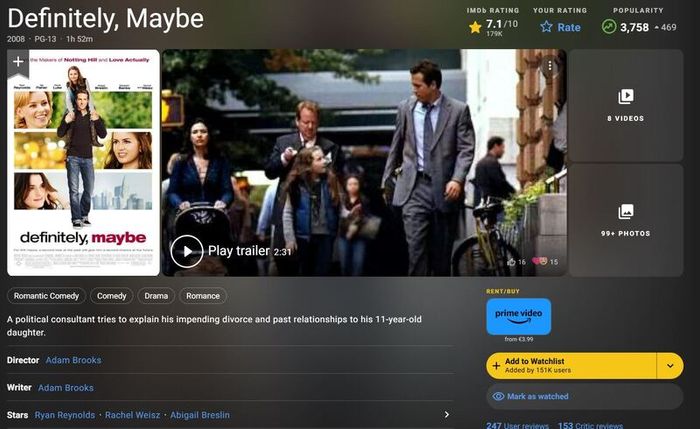Expand the watchlist dropdown arrow

point(670,366)
